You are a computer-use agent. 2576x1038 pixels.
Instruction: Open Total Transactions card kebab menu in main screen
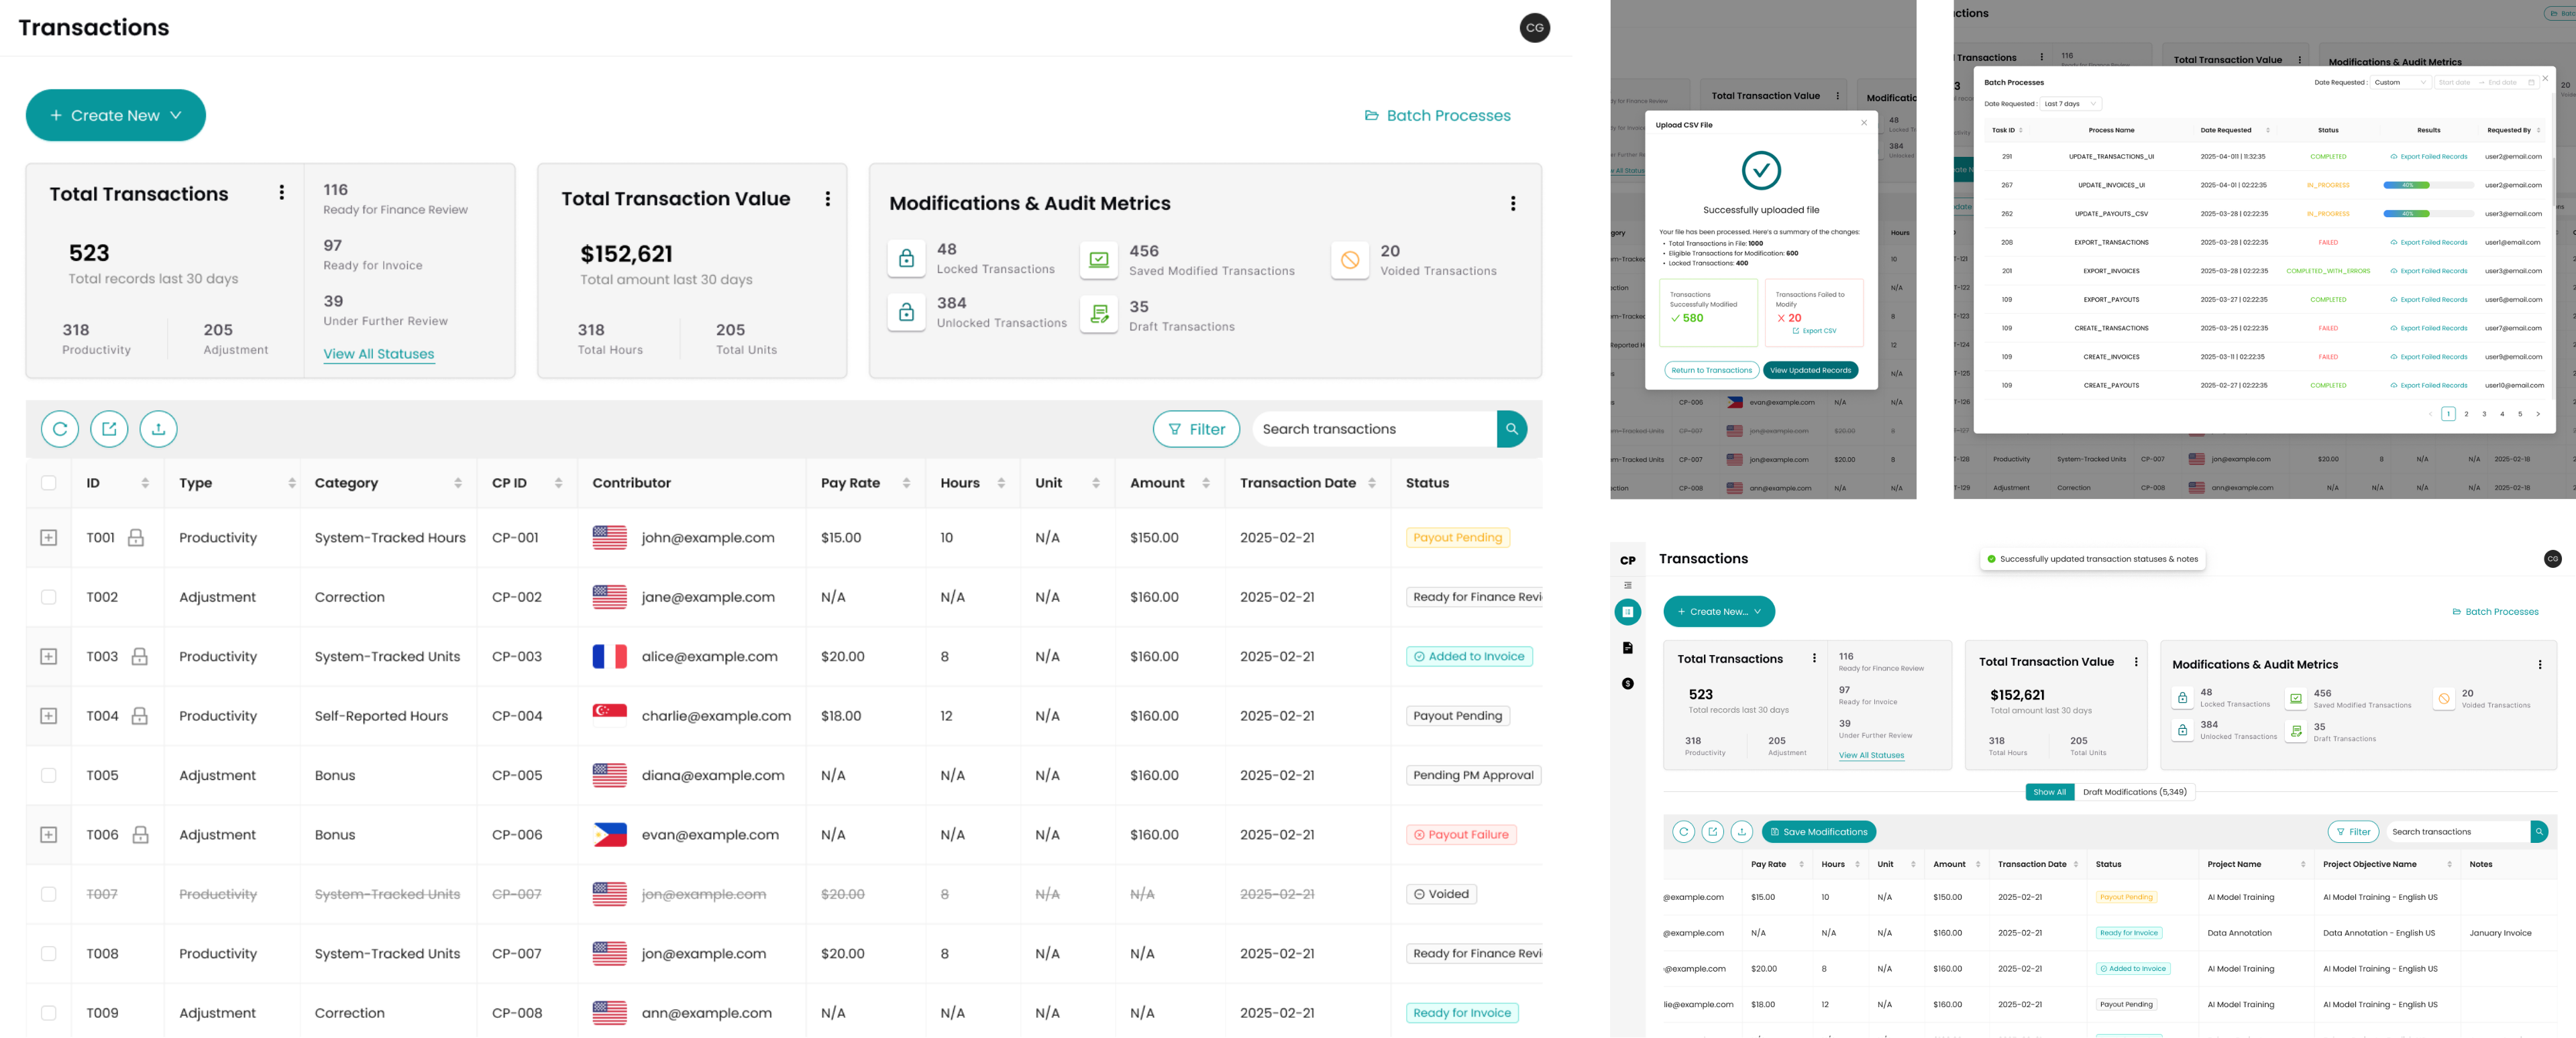click(282, 192)
